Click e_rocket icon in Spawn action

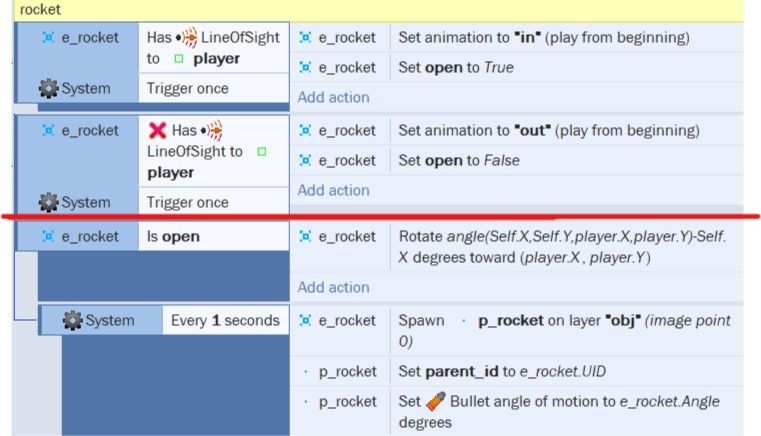pyautogui.click(x=305, y=320)
